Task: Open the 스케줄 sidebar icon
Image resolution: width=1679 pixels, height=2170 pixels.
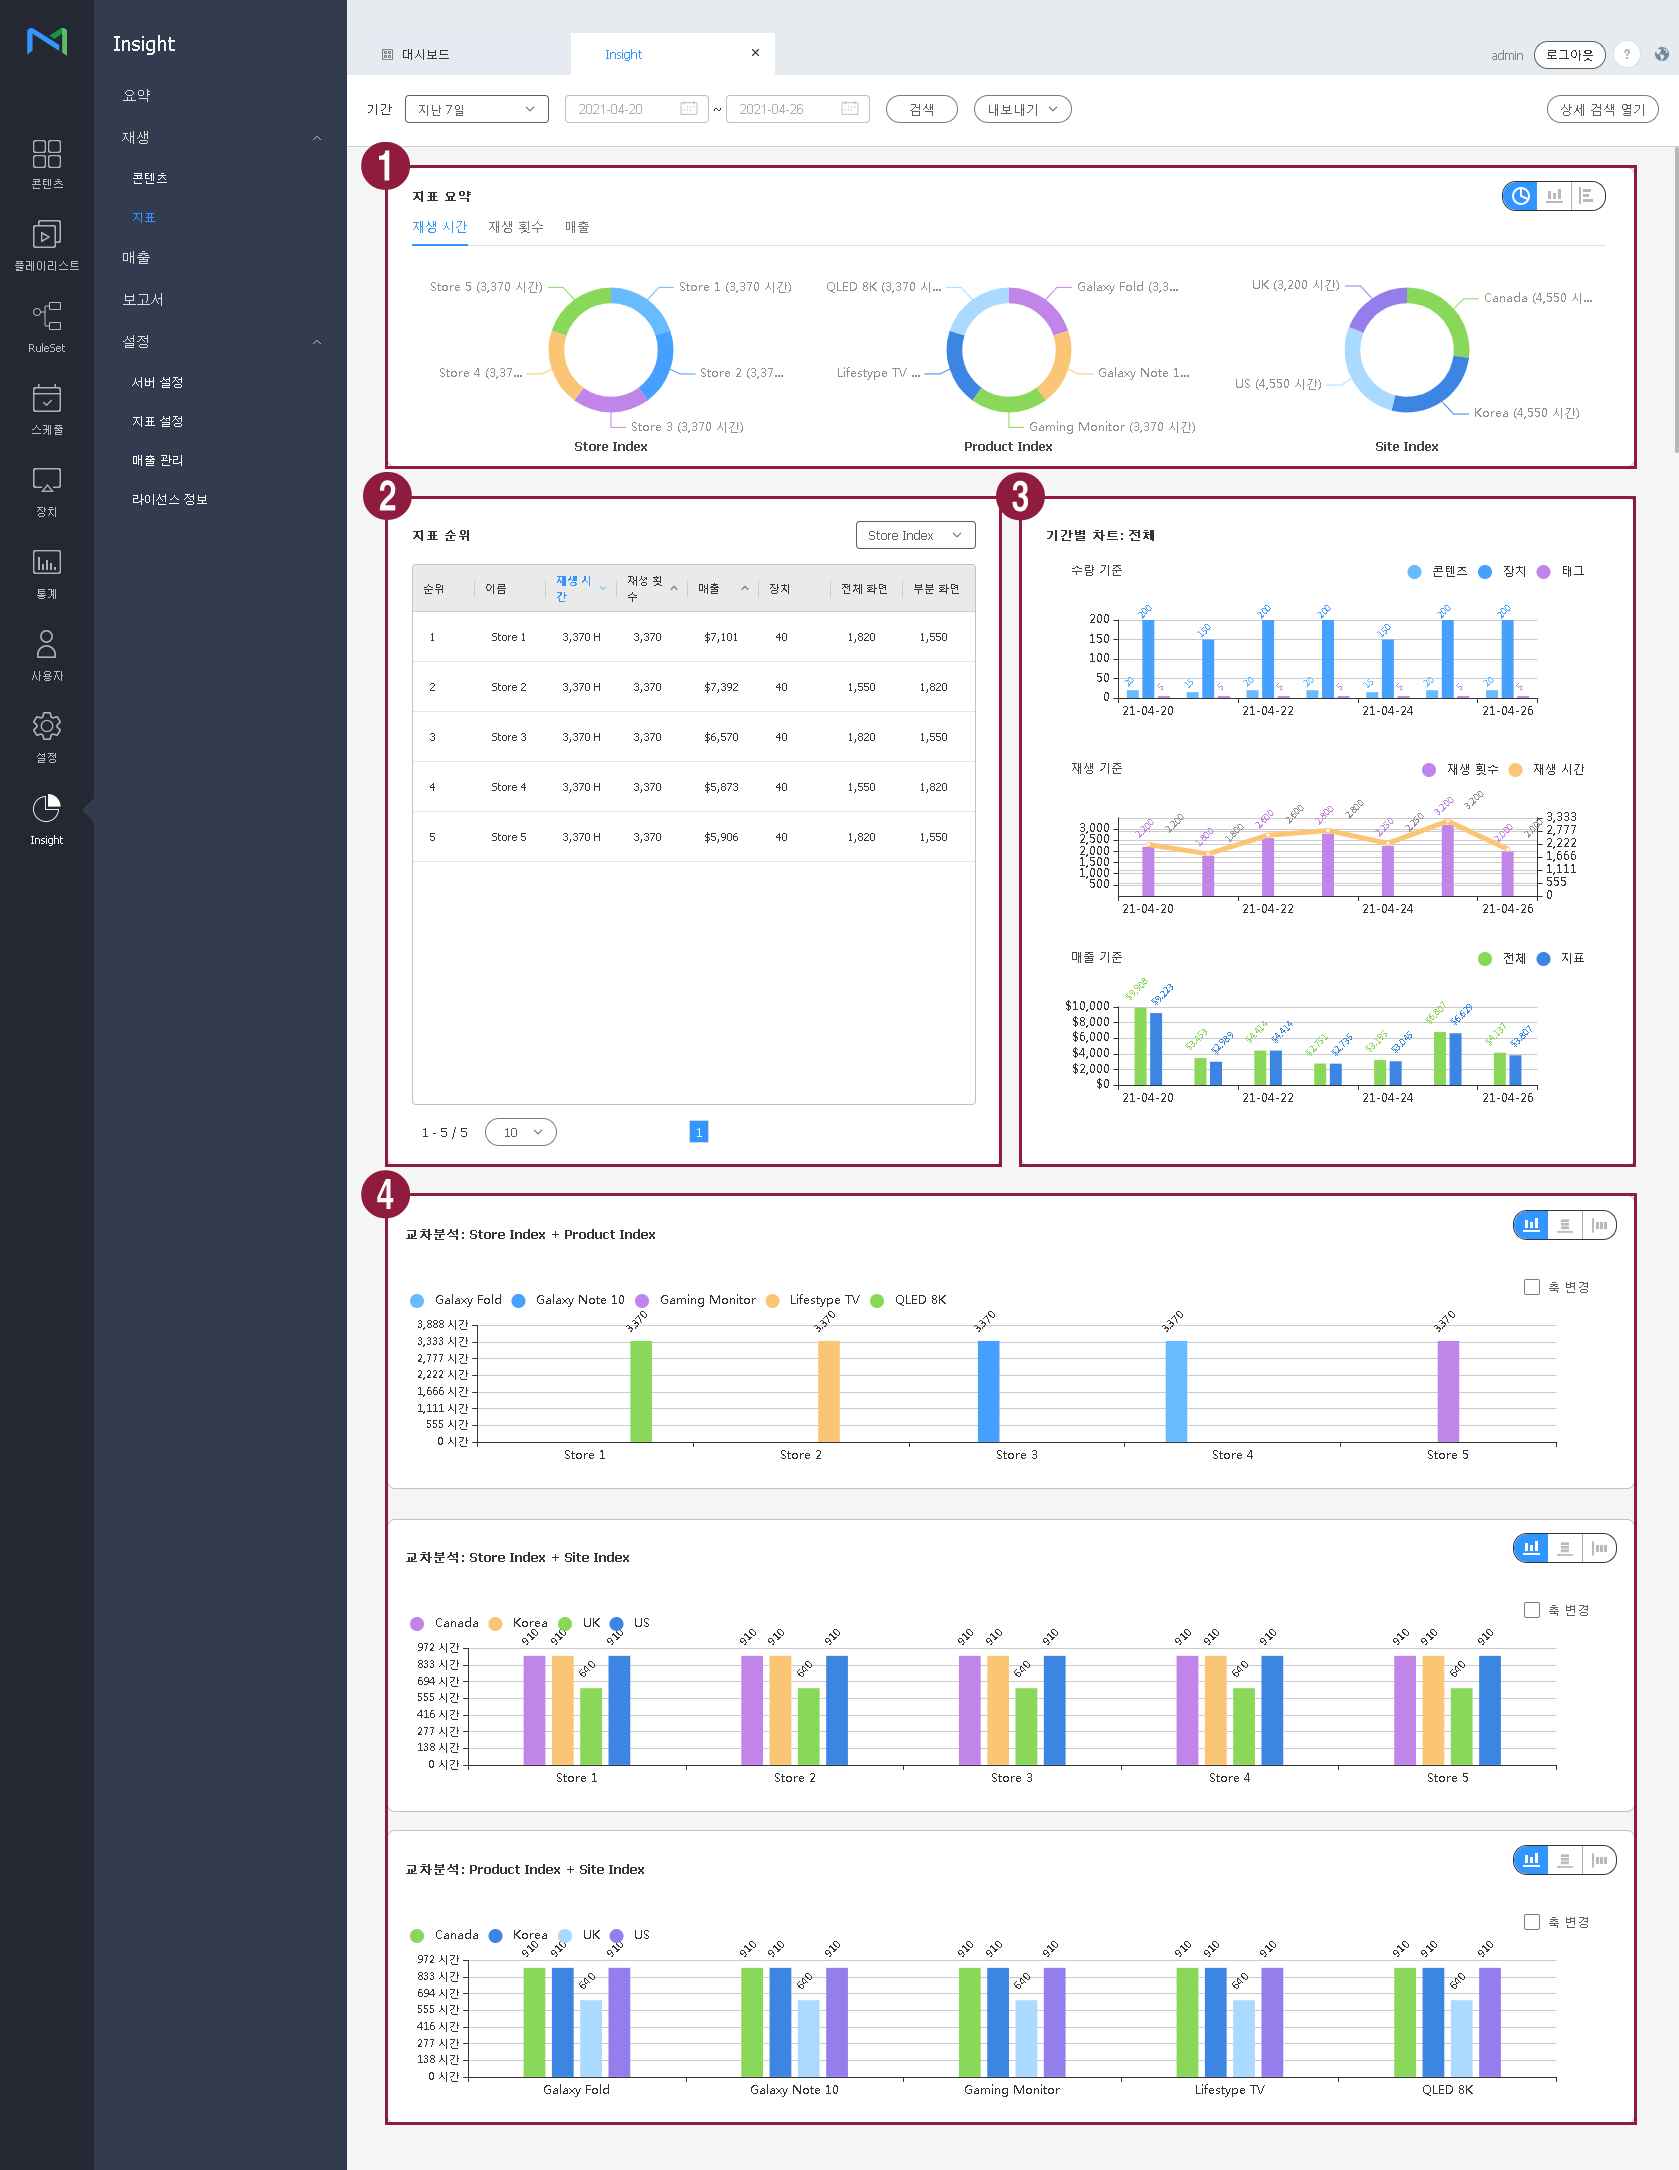Action: (x=46, y=410)
